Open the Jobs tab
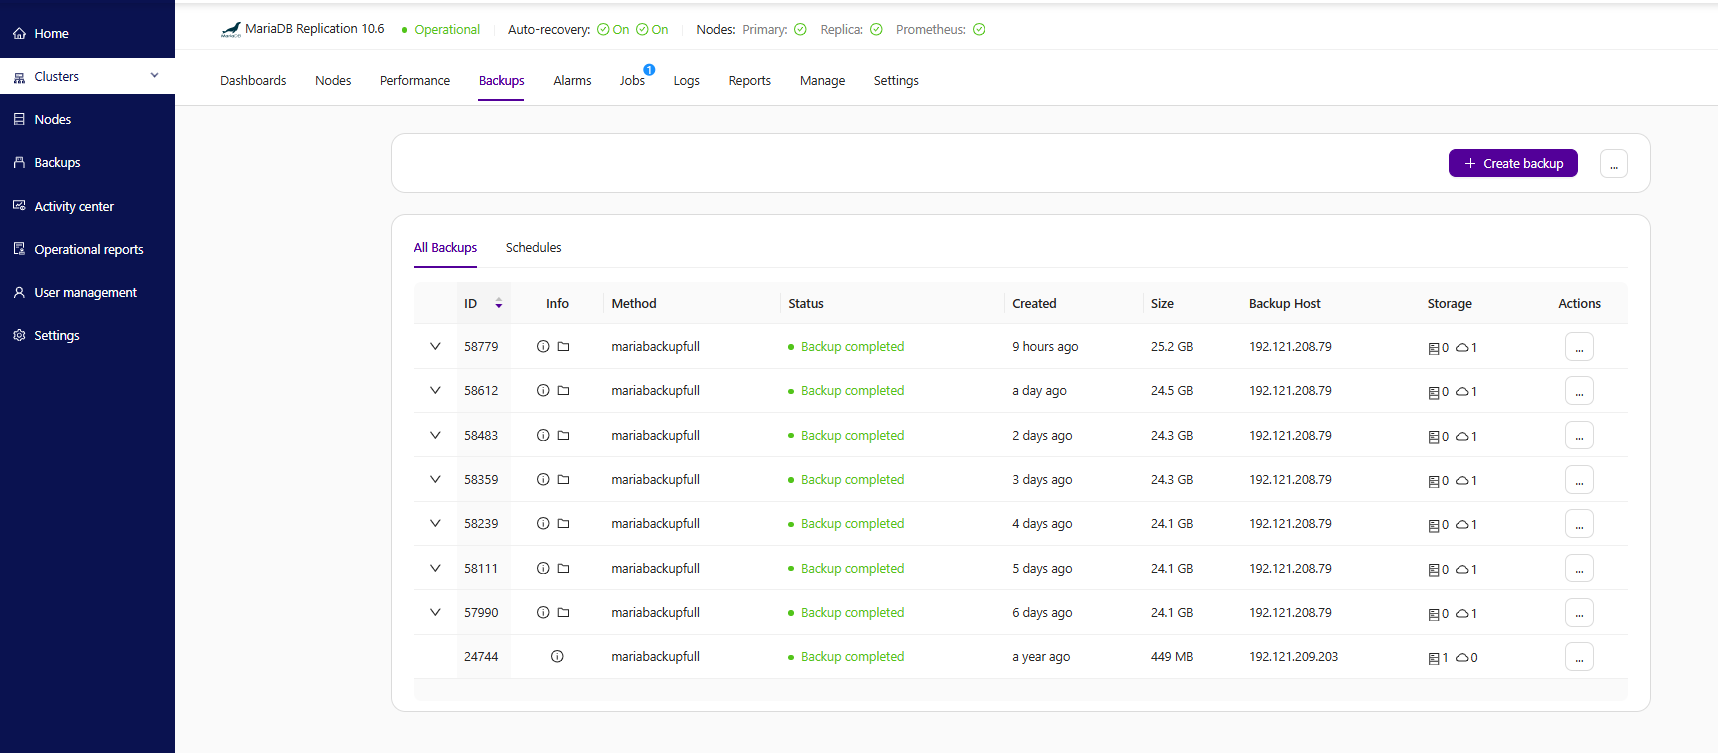 (632, 81)
